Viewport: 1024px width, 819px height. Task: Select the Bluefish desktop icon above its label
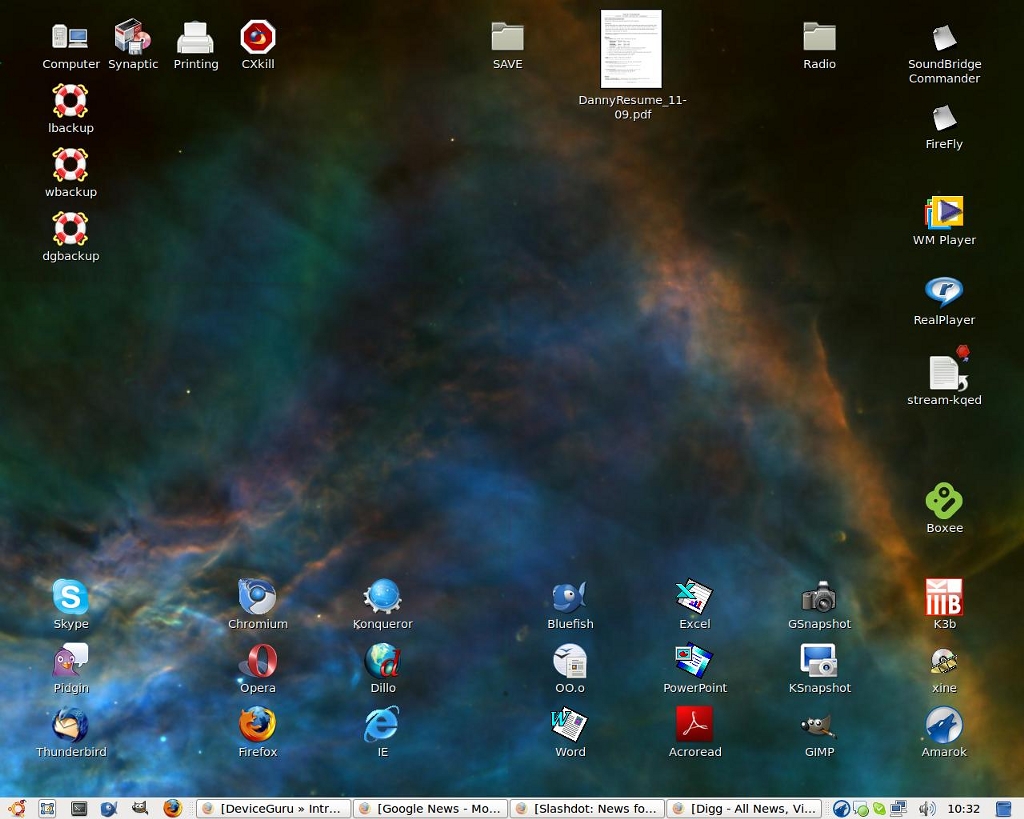click(570, 596)
